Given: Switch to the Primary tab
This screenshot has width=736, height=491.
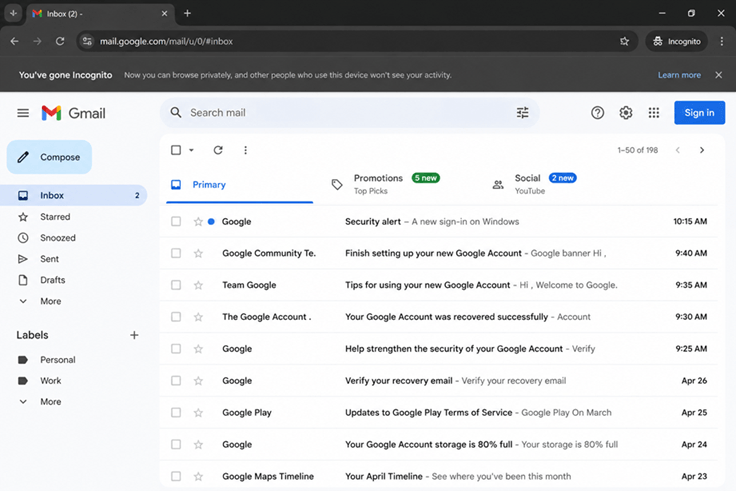Looking at the screenshot, I should pyautogui.click(x=239, y=185).
